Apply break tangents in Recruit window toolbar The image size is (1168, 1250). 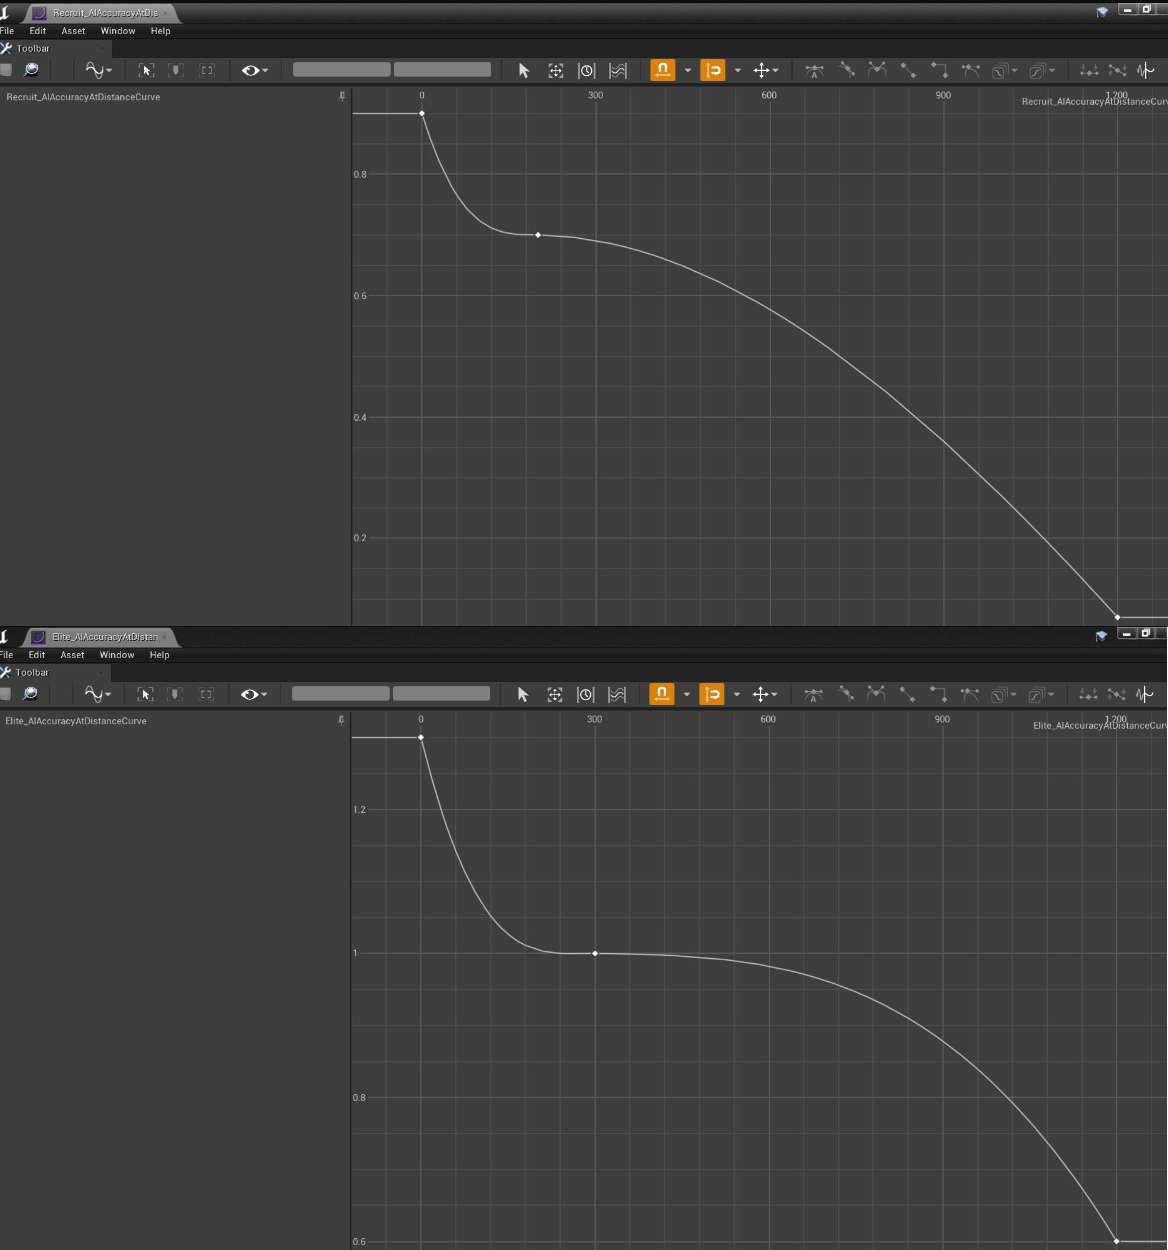[x=877, y=70]
